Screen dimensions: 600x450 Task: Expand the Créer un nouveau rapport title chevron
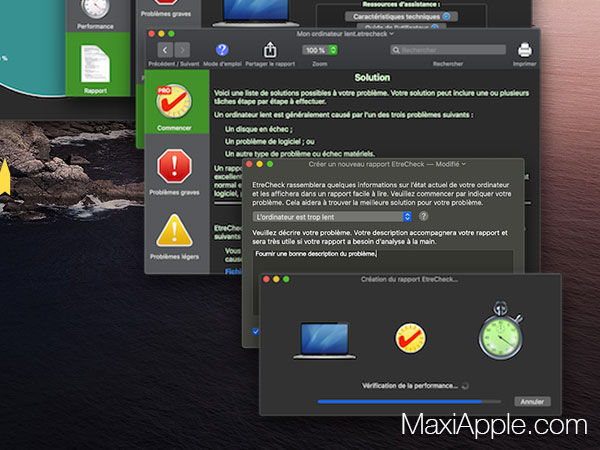tap(464, 164)
